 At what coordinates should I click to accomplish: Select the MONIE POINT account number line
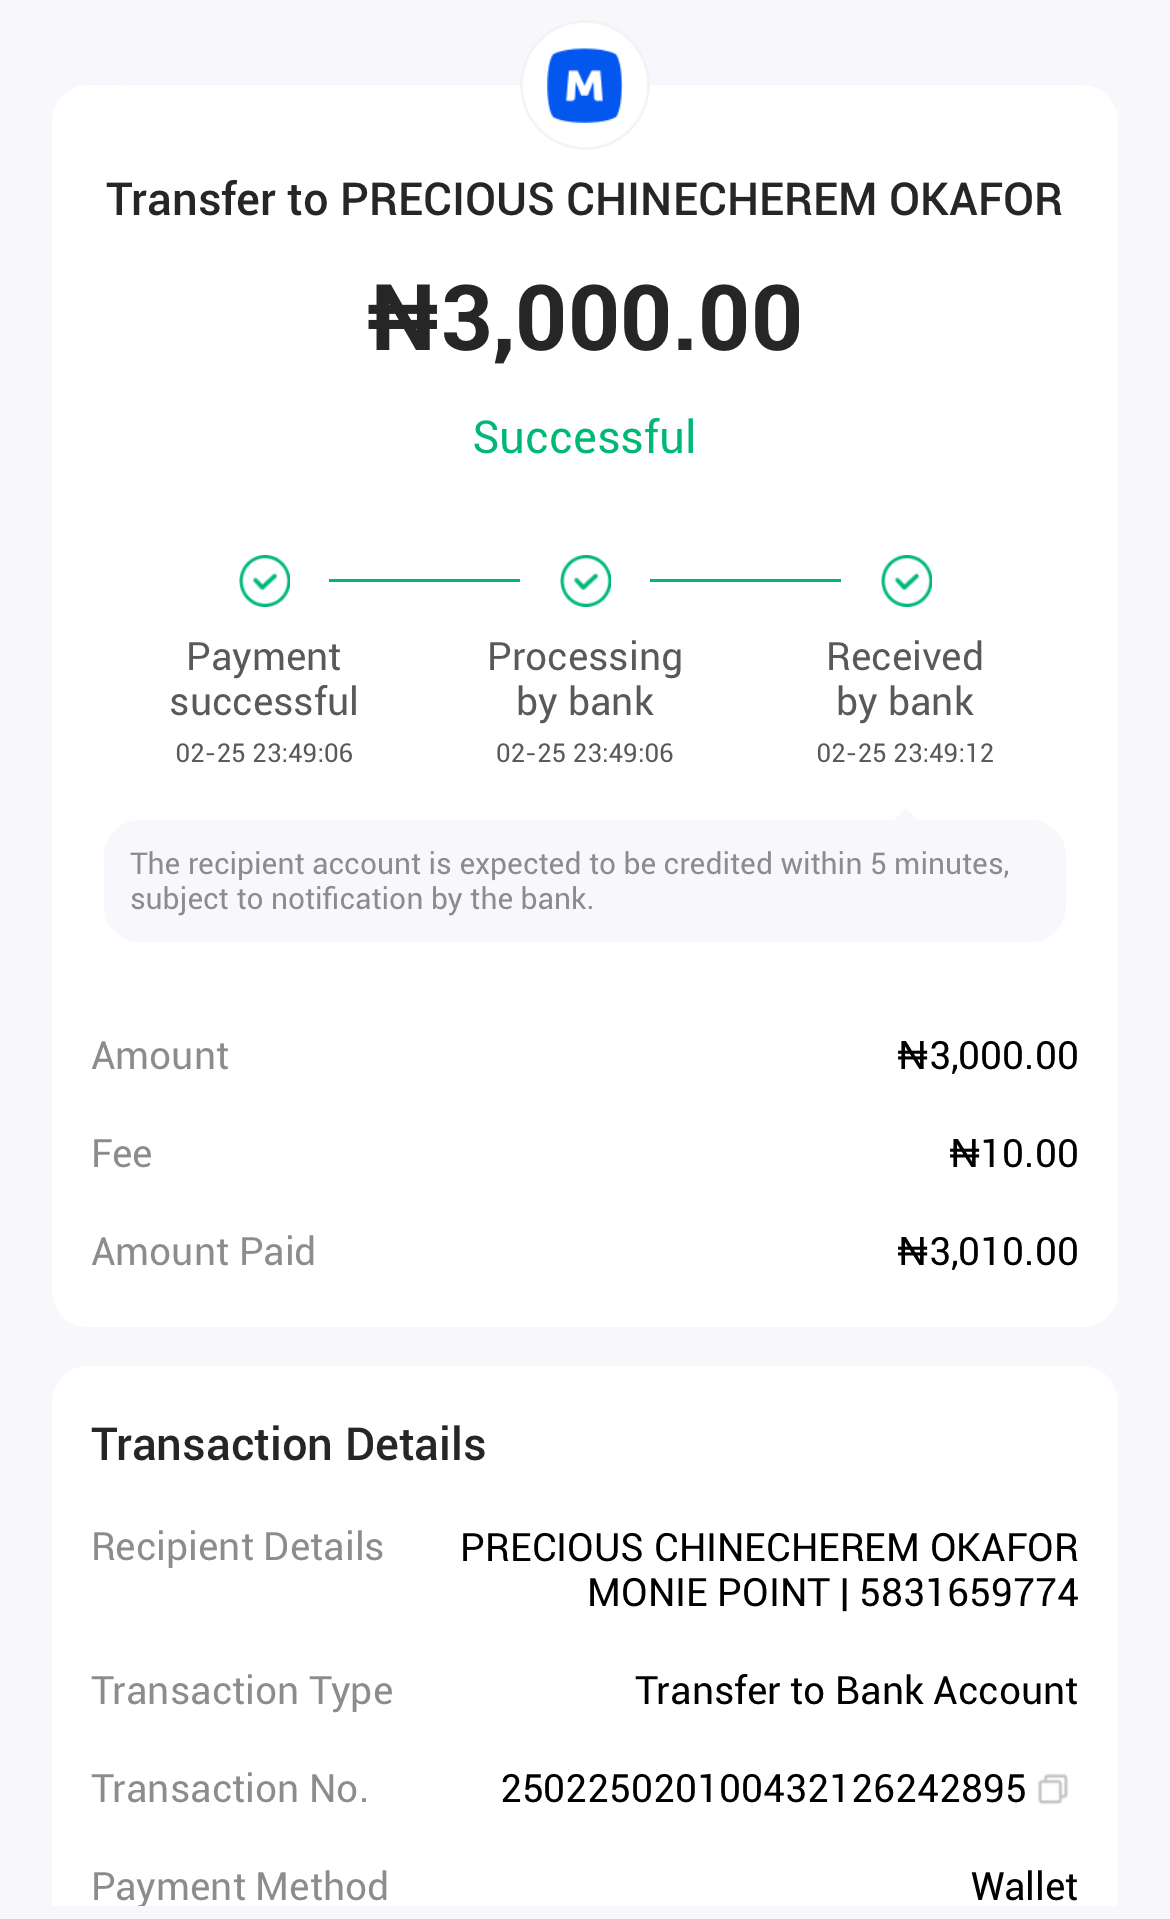pos(832,1593)
